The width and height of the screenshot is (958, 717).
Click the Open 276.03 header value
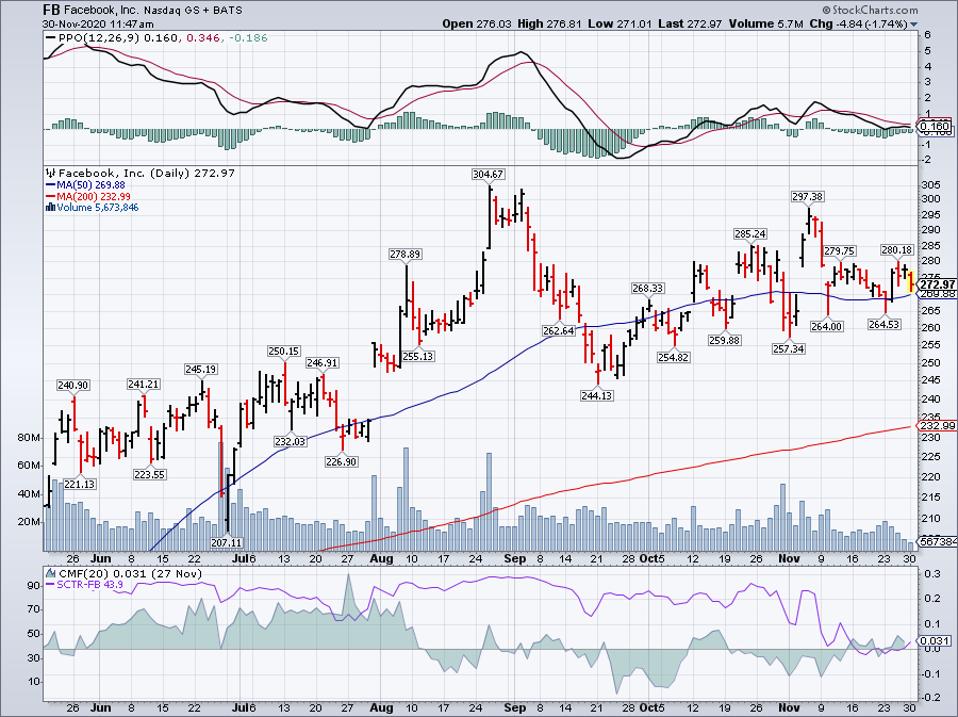click(477, 24)
